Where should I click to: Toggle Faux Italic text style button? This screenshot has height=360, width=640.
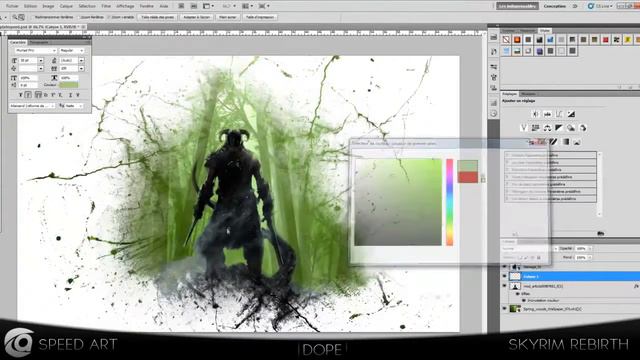coord(28,95)
